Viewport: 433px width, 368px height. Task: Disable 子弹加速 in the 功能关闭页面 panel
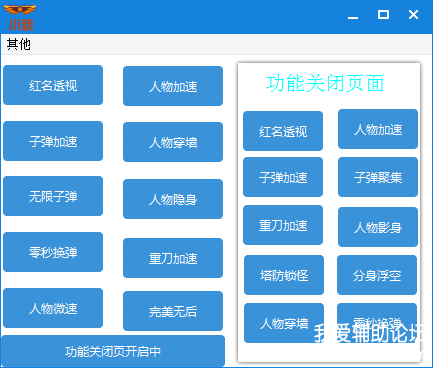click(x=283, y=177)
